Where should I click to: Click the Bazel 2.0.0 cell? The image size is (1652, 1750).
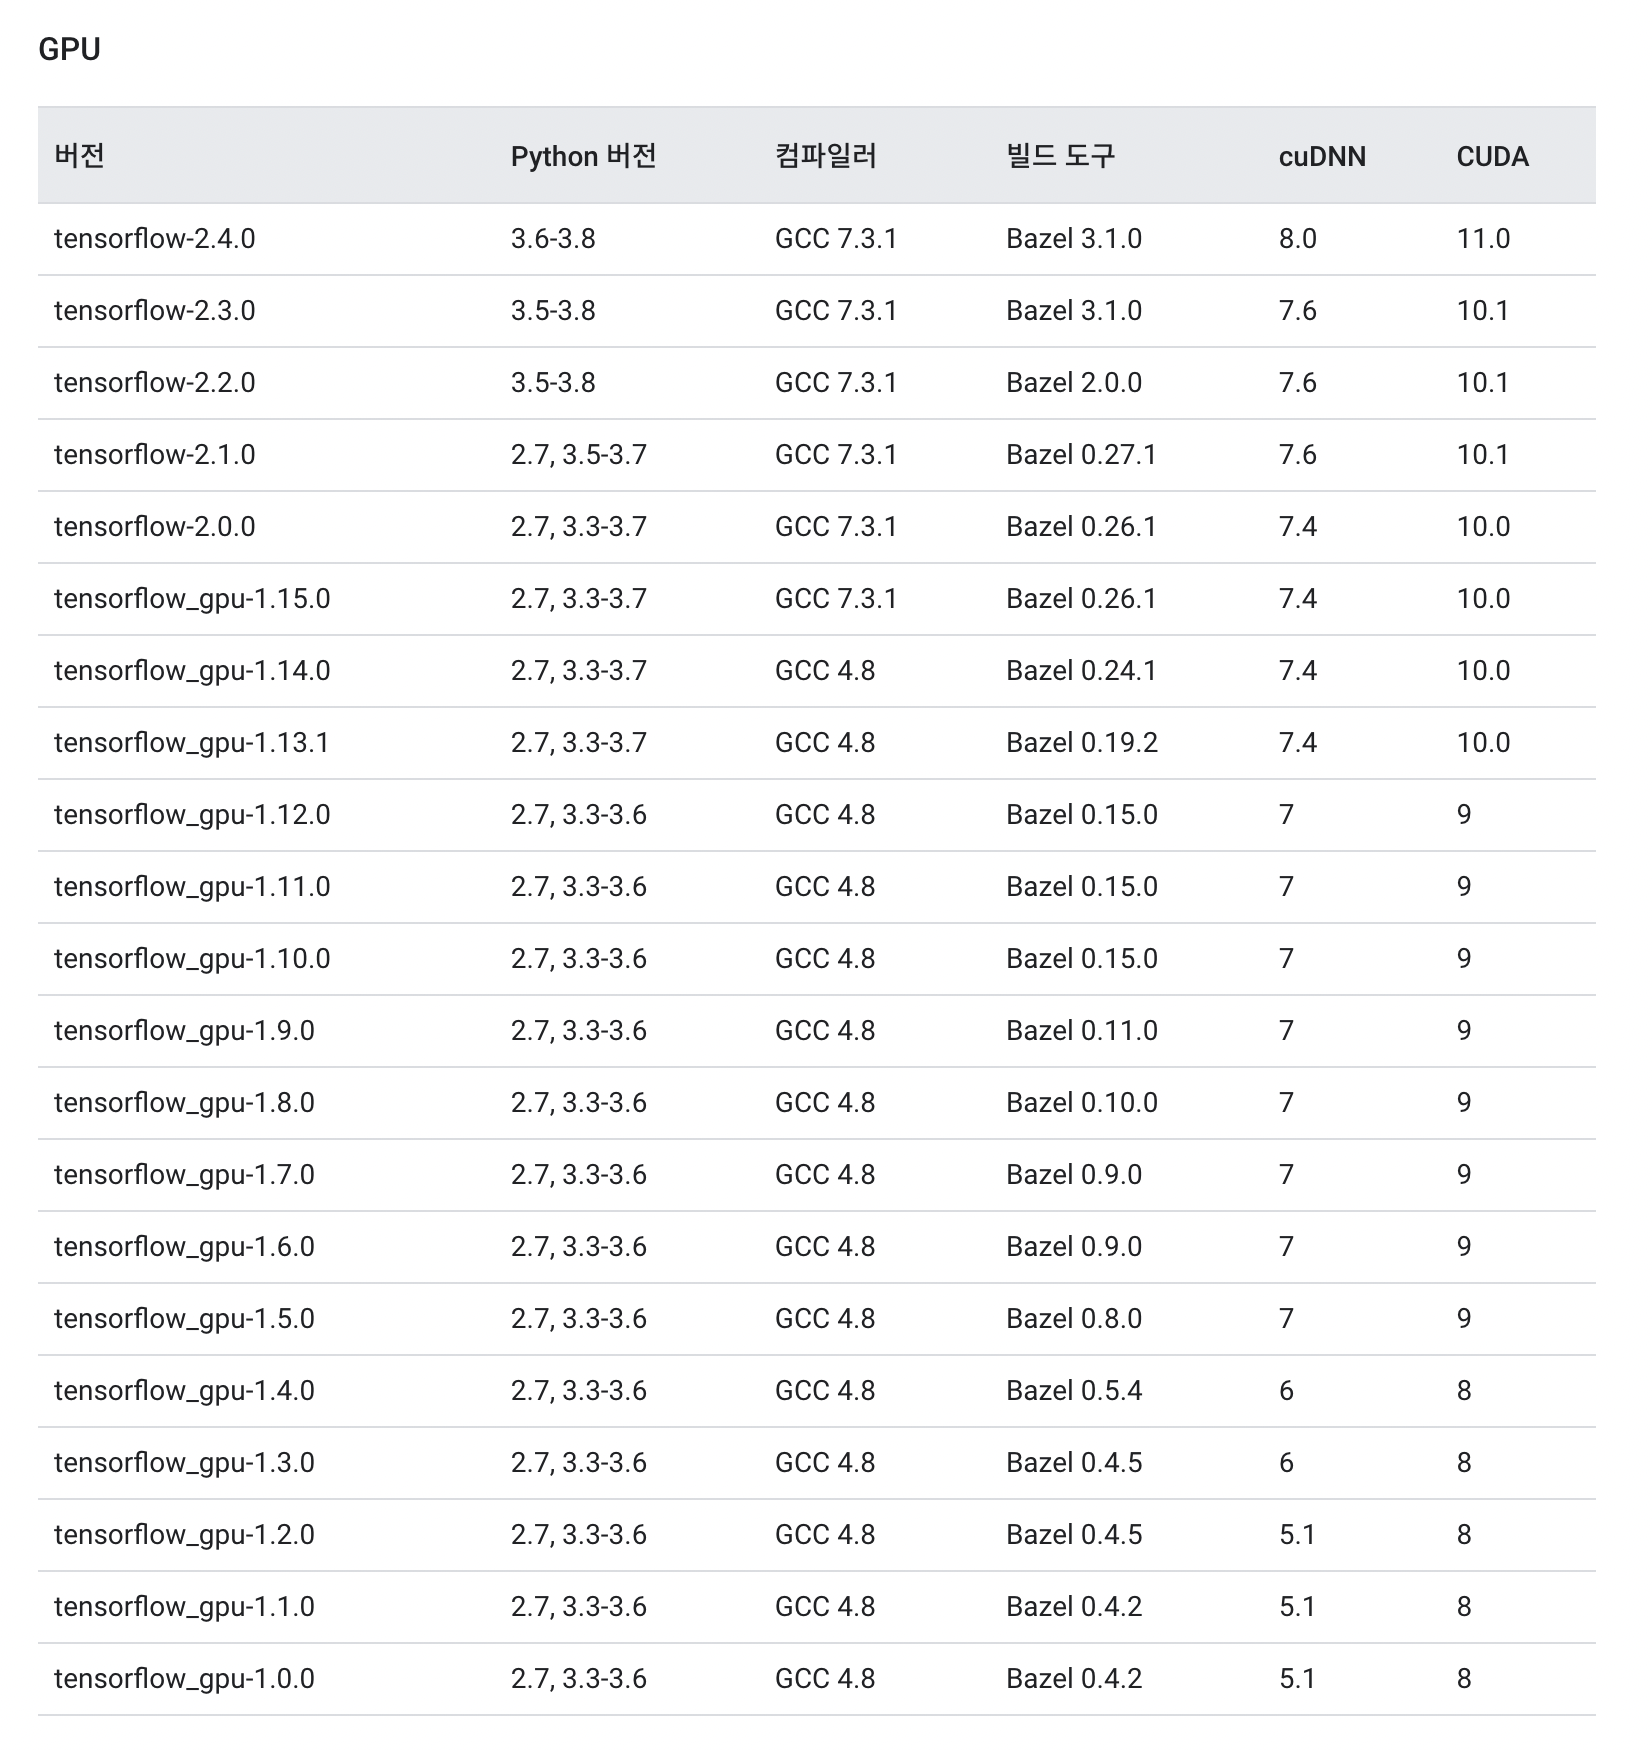(1074, 383)
